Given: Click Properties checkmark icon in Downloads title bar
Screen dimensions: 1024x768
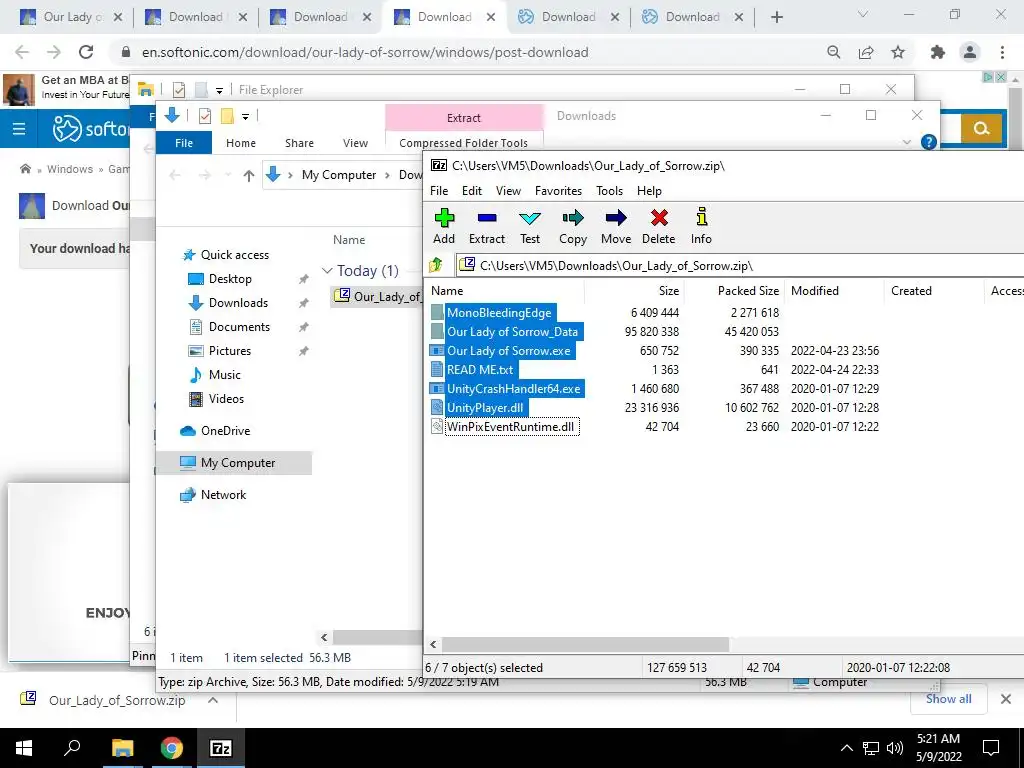Looking at the screenshot, I should 205,116.
